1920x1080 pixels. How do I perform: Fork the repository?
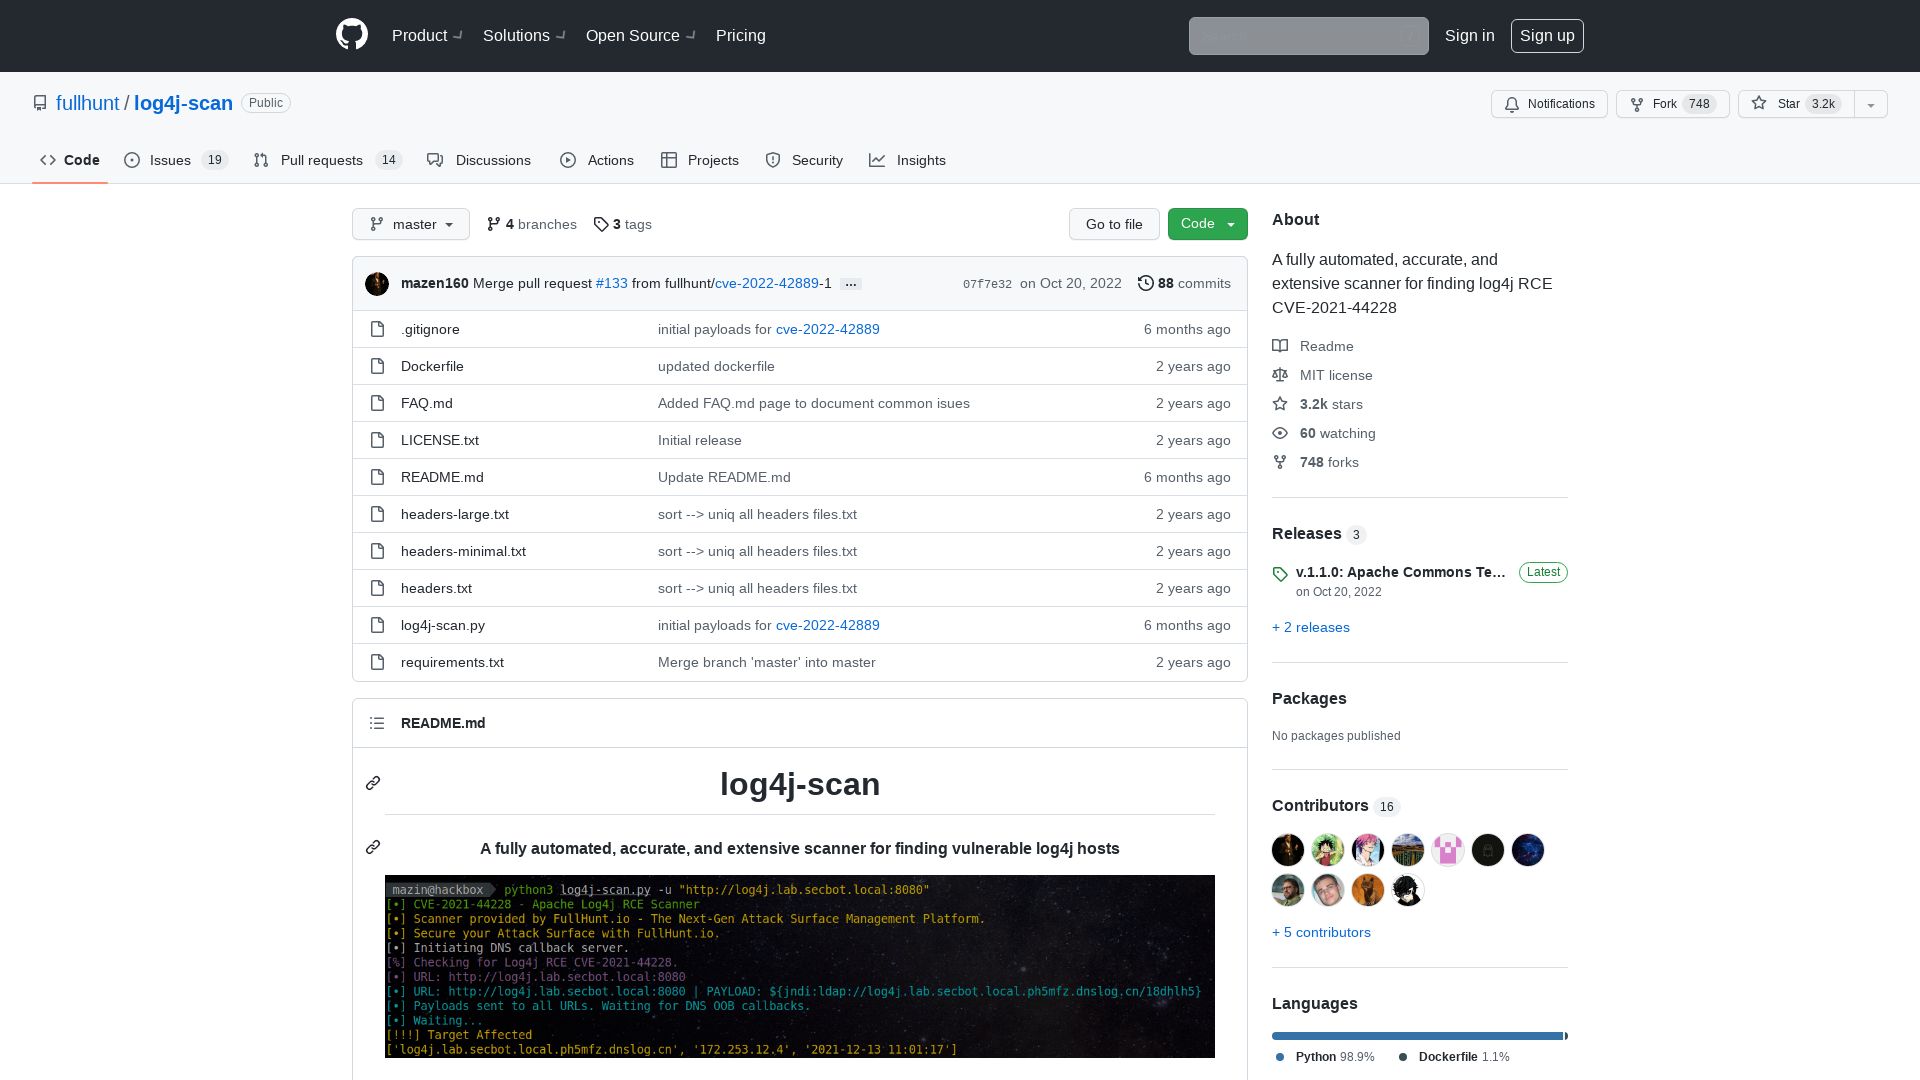pos(1672,104)
